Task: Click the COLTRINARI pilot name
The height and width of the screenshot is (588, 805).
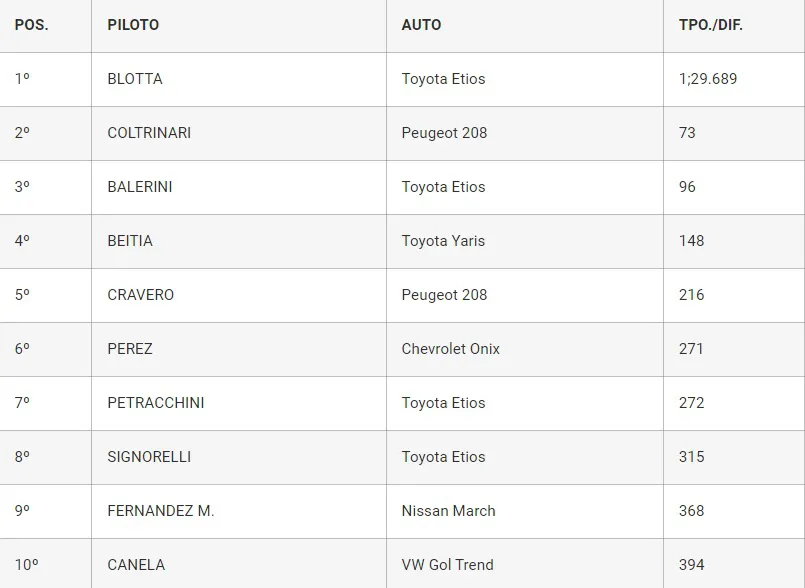Action: click(x=149, y=133)
